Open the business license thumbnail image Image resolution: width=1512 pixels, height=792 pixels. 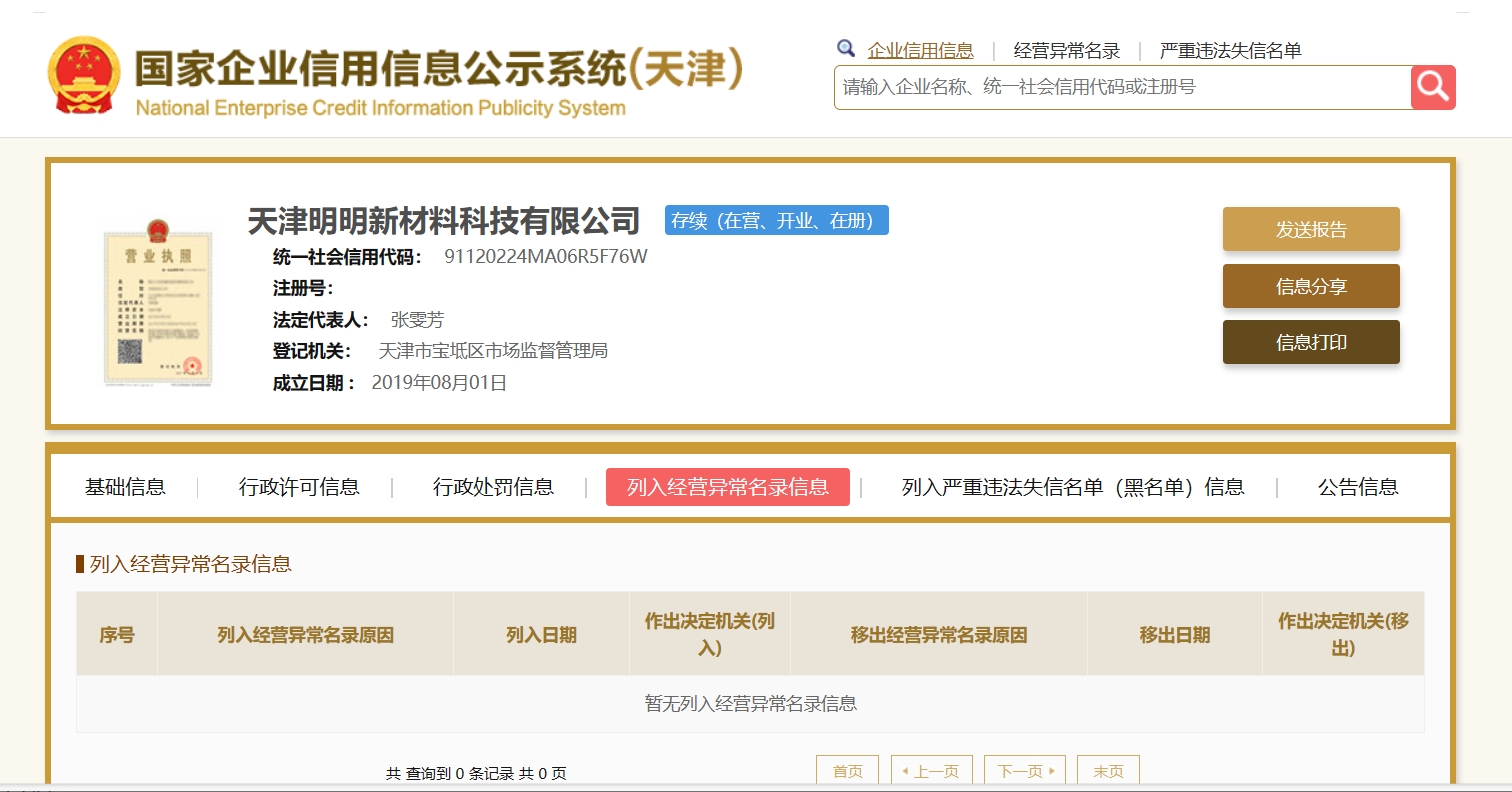pyautogui.click(x=158, y=301)
